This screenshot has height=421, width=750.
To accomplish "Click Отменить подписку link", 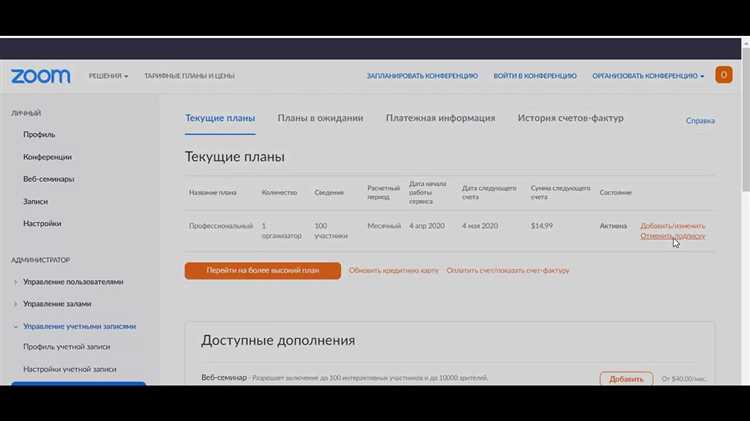I will [673, 236].
